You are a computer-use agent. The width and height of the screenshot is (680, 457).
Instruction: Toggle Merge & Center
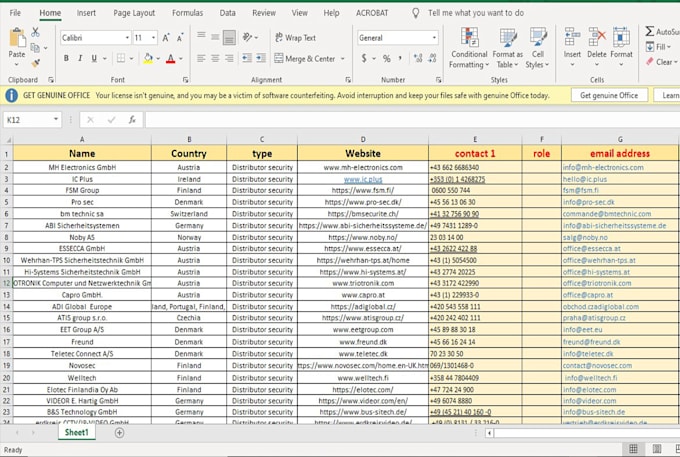tap(305, 58)
